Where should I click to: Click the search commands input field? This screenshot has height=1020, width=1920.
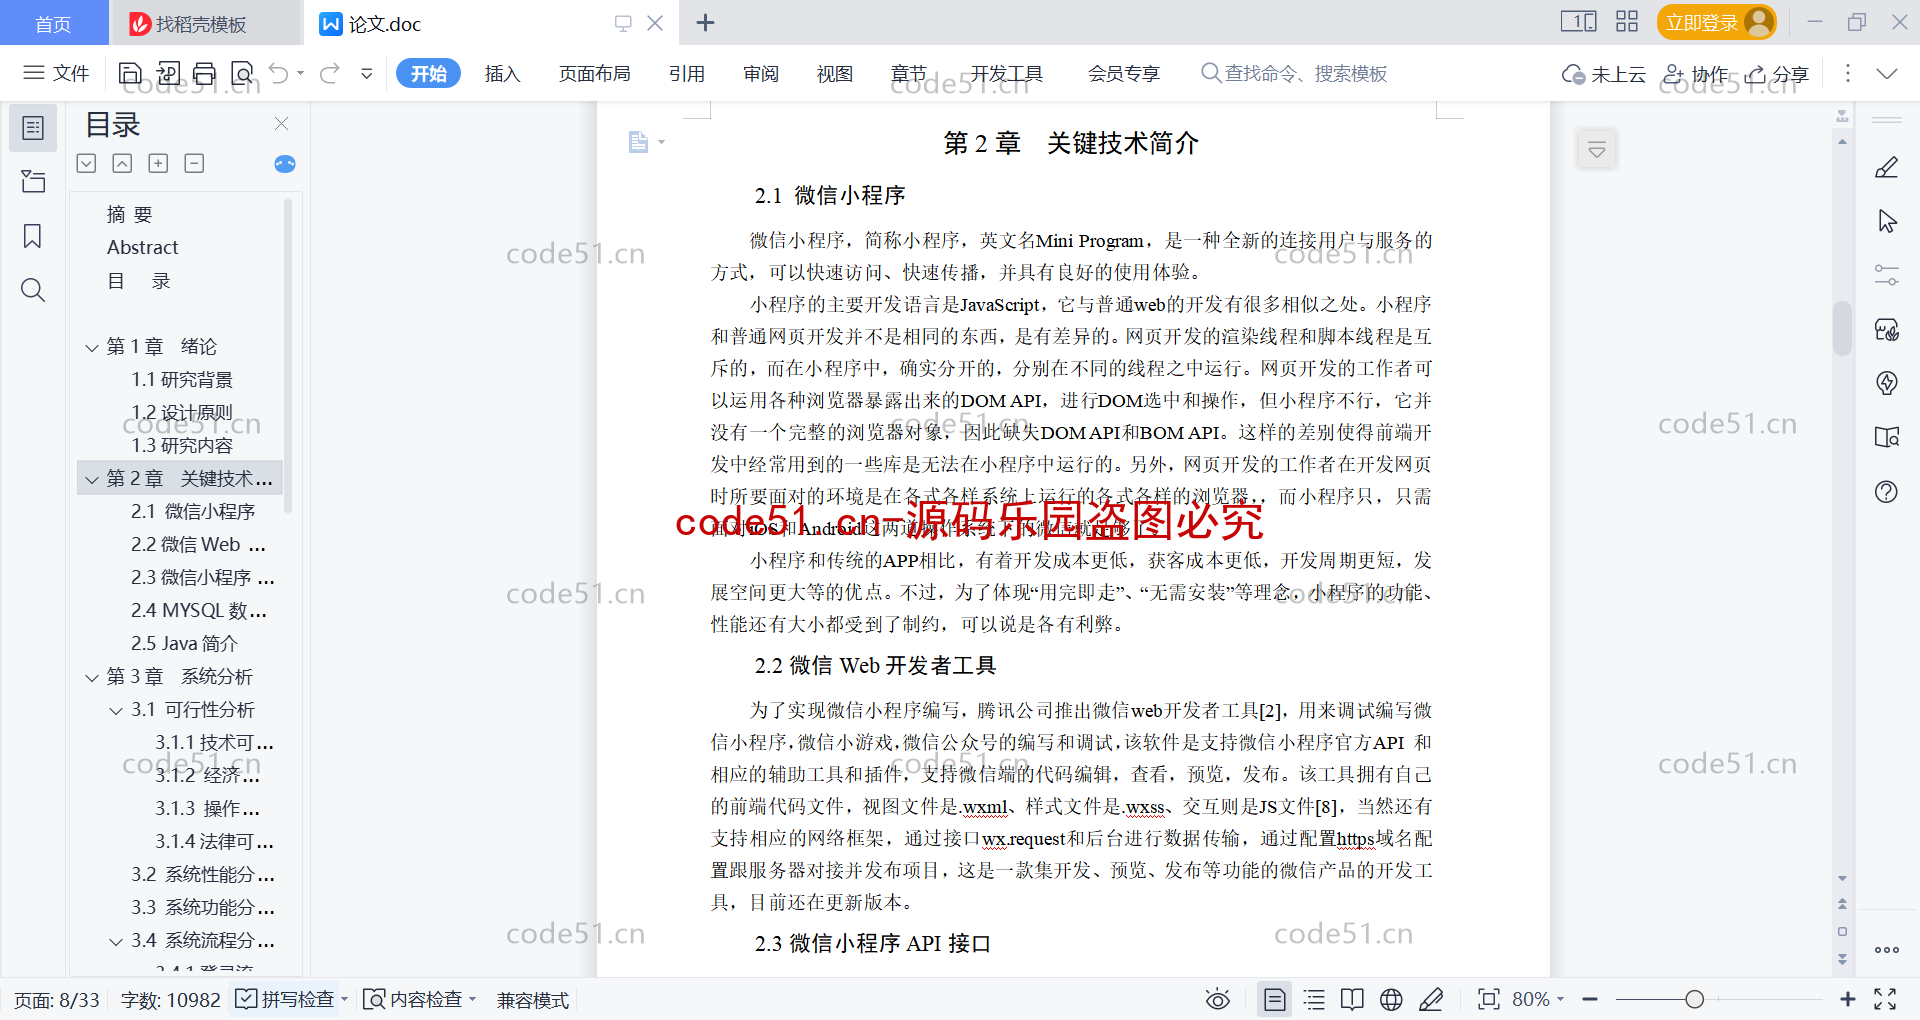click(x=1294, y=73)
